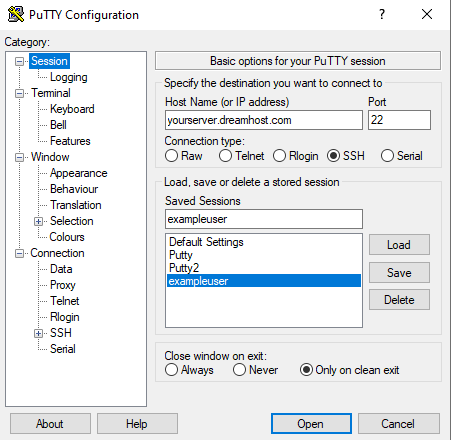451x440 pixels.
Task: Select exampleuser in the sessions list
Action: pyautogui.click(x=264, y=281)
